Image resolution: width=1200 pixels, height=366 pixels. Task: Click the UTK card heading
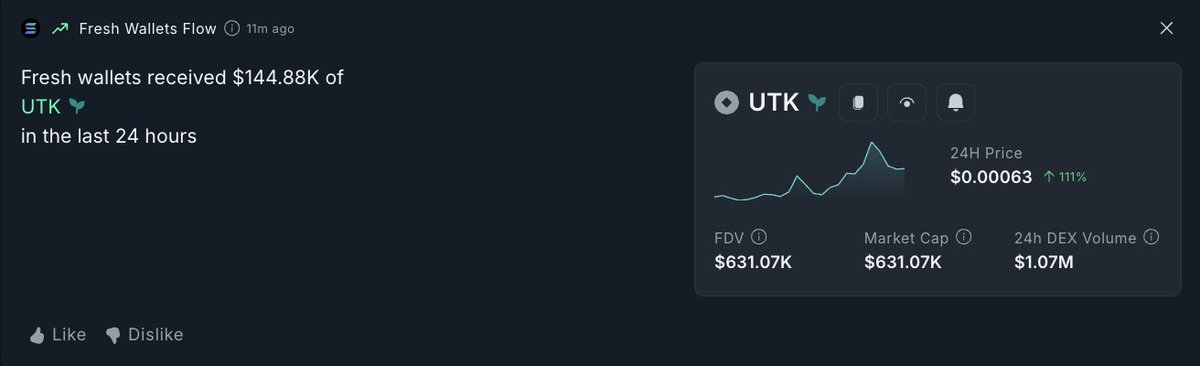773,102
